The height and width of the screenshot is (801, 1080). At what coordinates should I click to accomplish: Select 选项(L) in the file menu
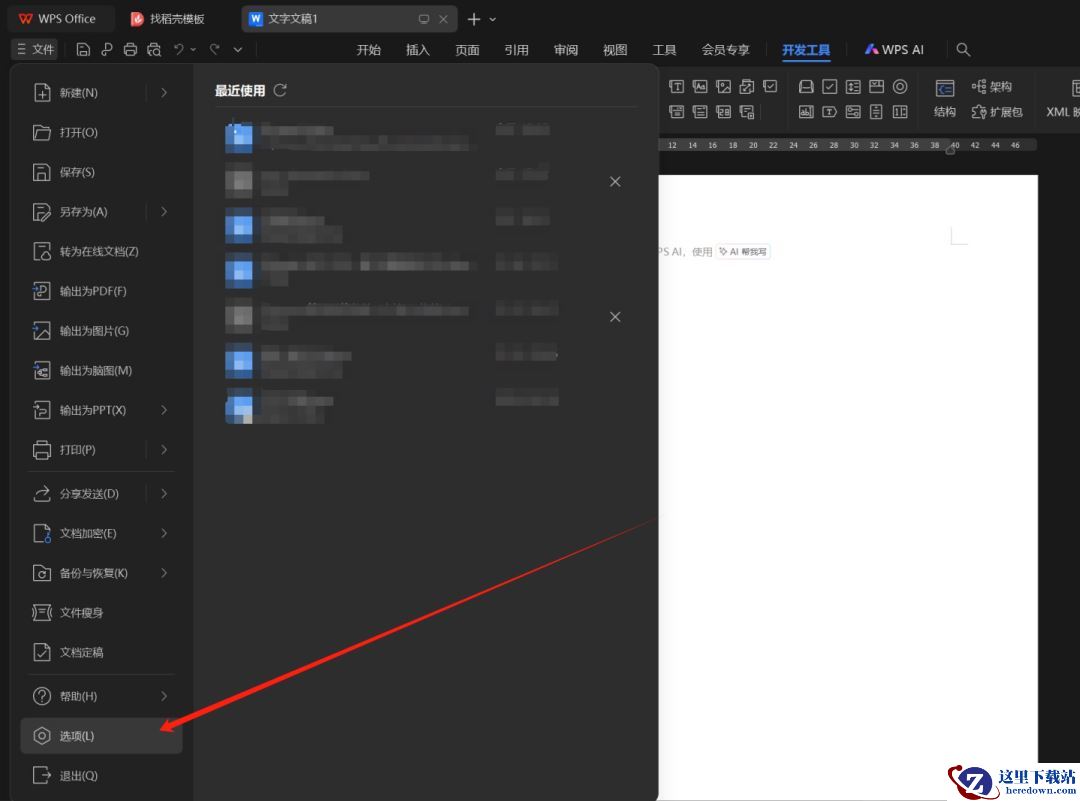pyautogui.click(x=100, y=736)
